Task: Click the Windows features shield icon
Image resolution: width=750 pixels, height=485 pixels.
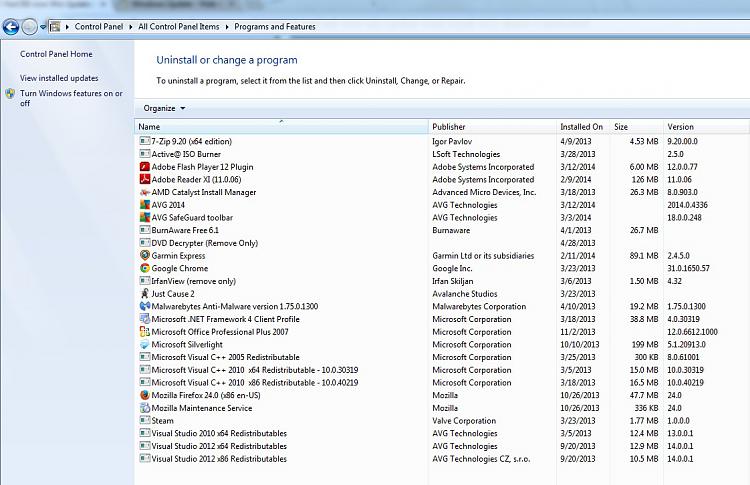Action: [x=10, y=93]
